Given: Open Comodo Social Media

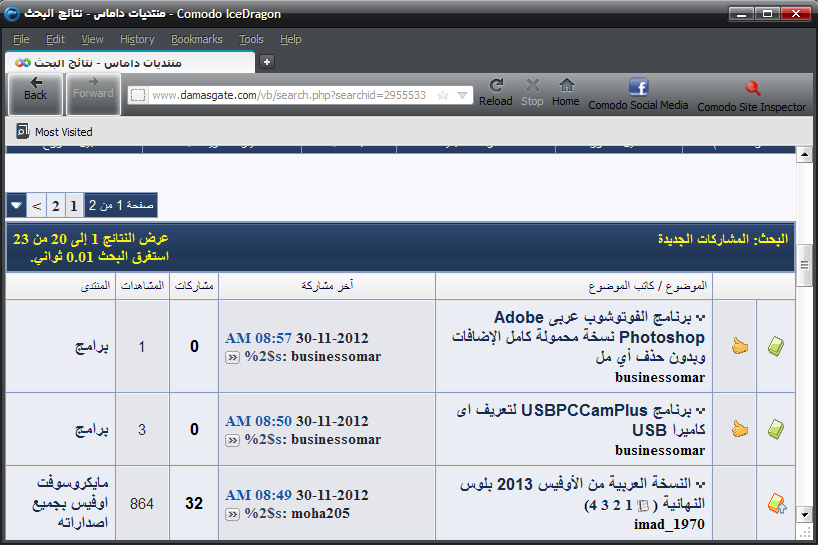Looking at the screenshot, I should pyautogui.click(x=638, y=94).
